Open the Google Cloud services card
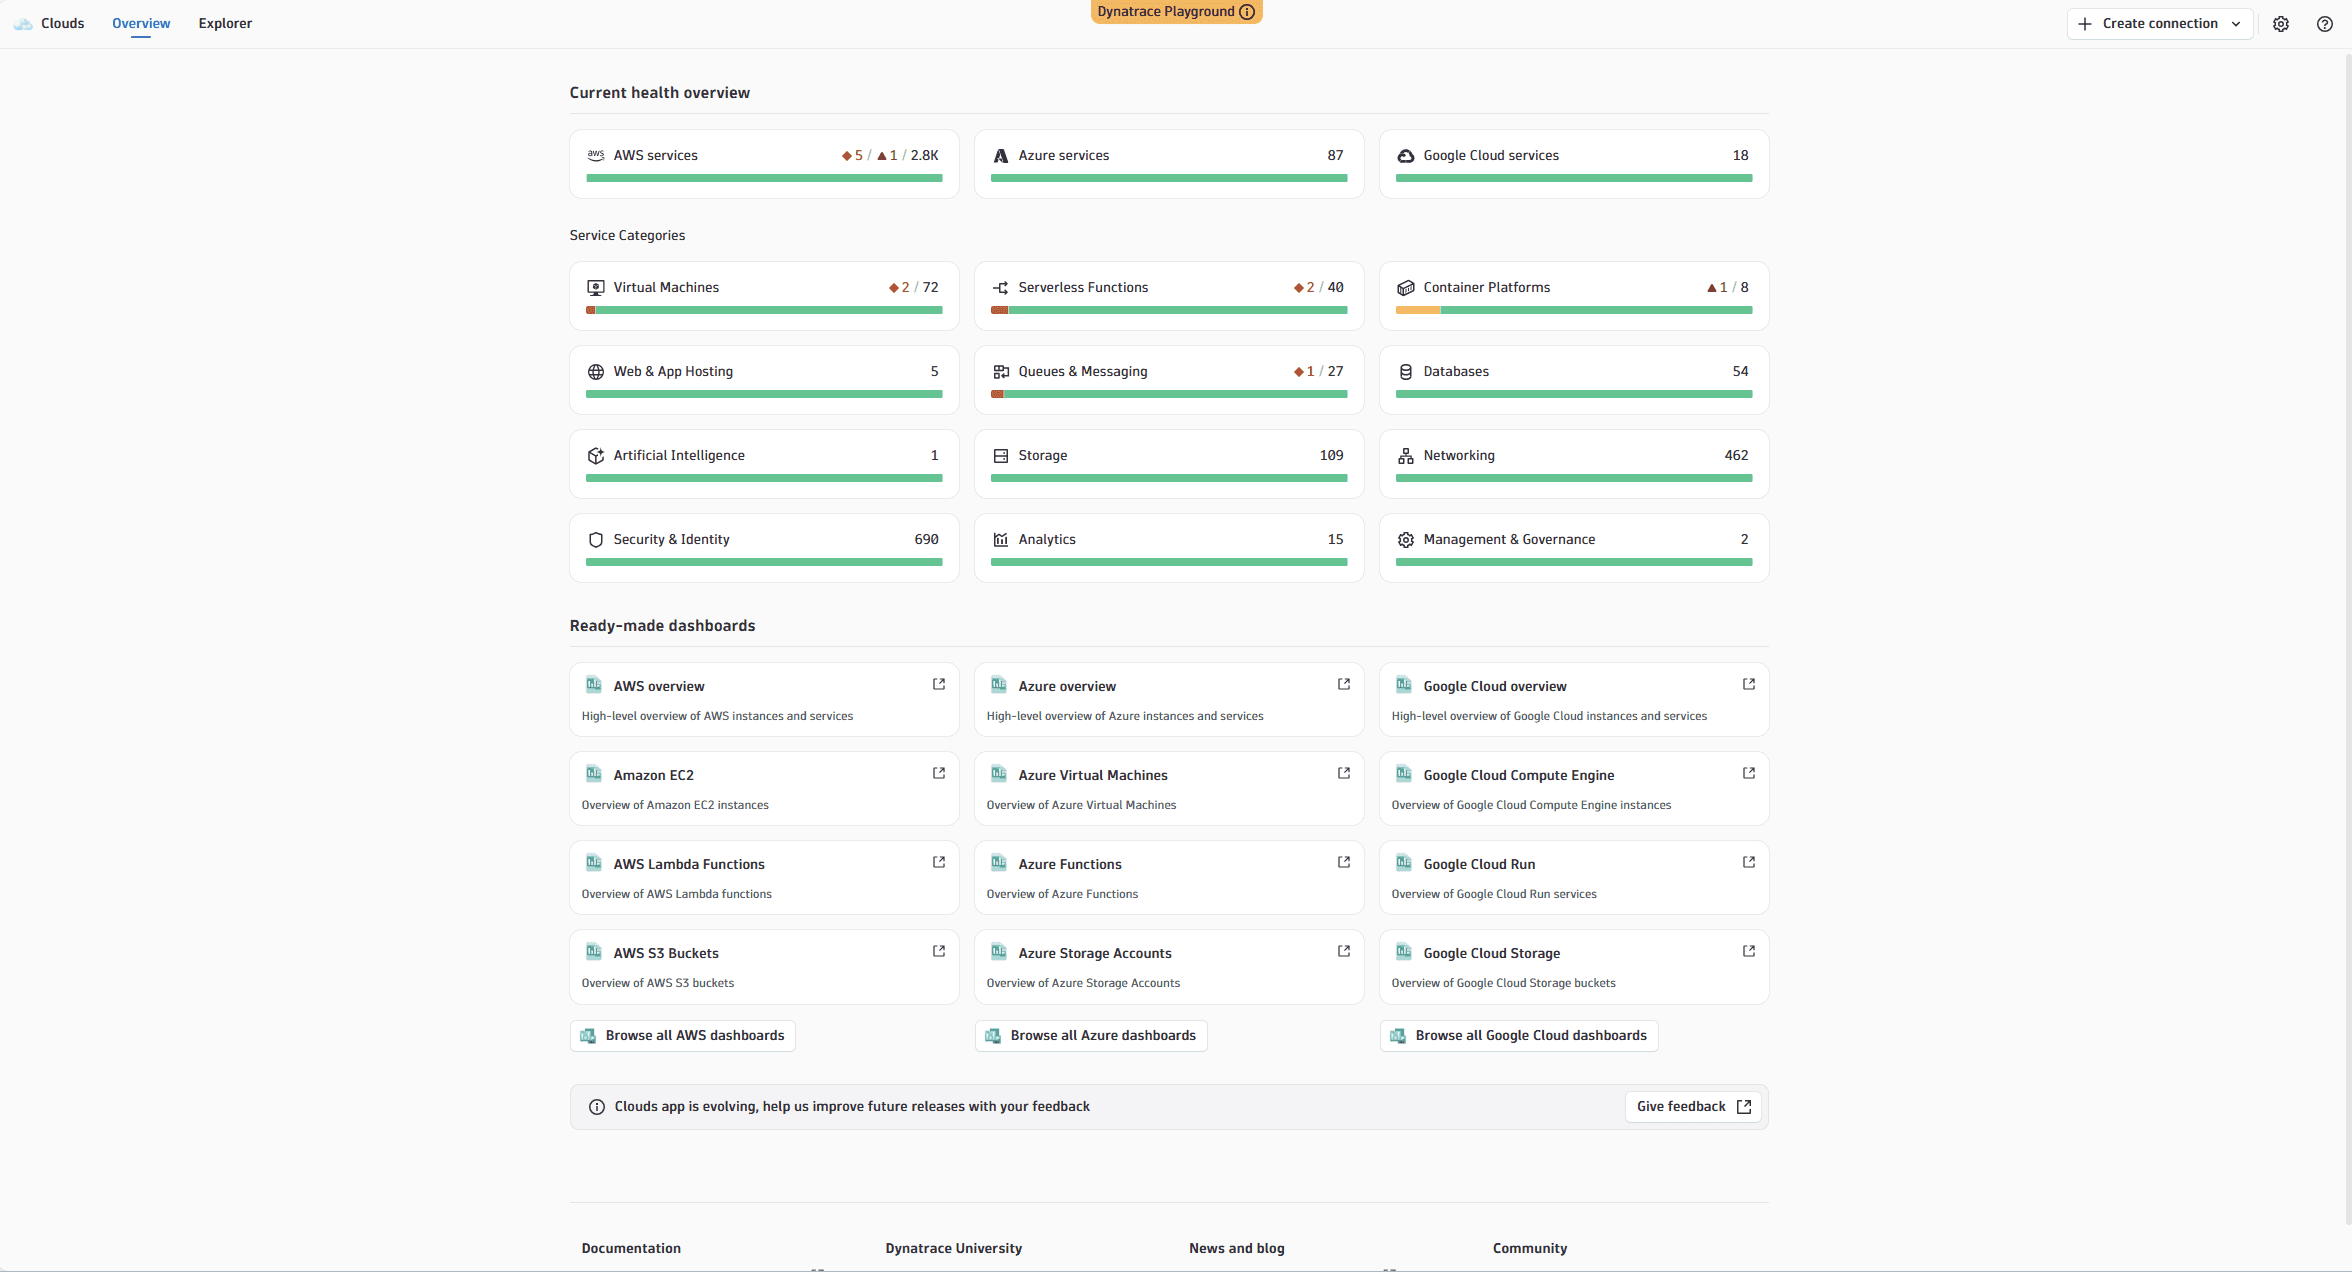 (x=1574, y=164)
